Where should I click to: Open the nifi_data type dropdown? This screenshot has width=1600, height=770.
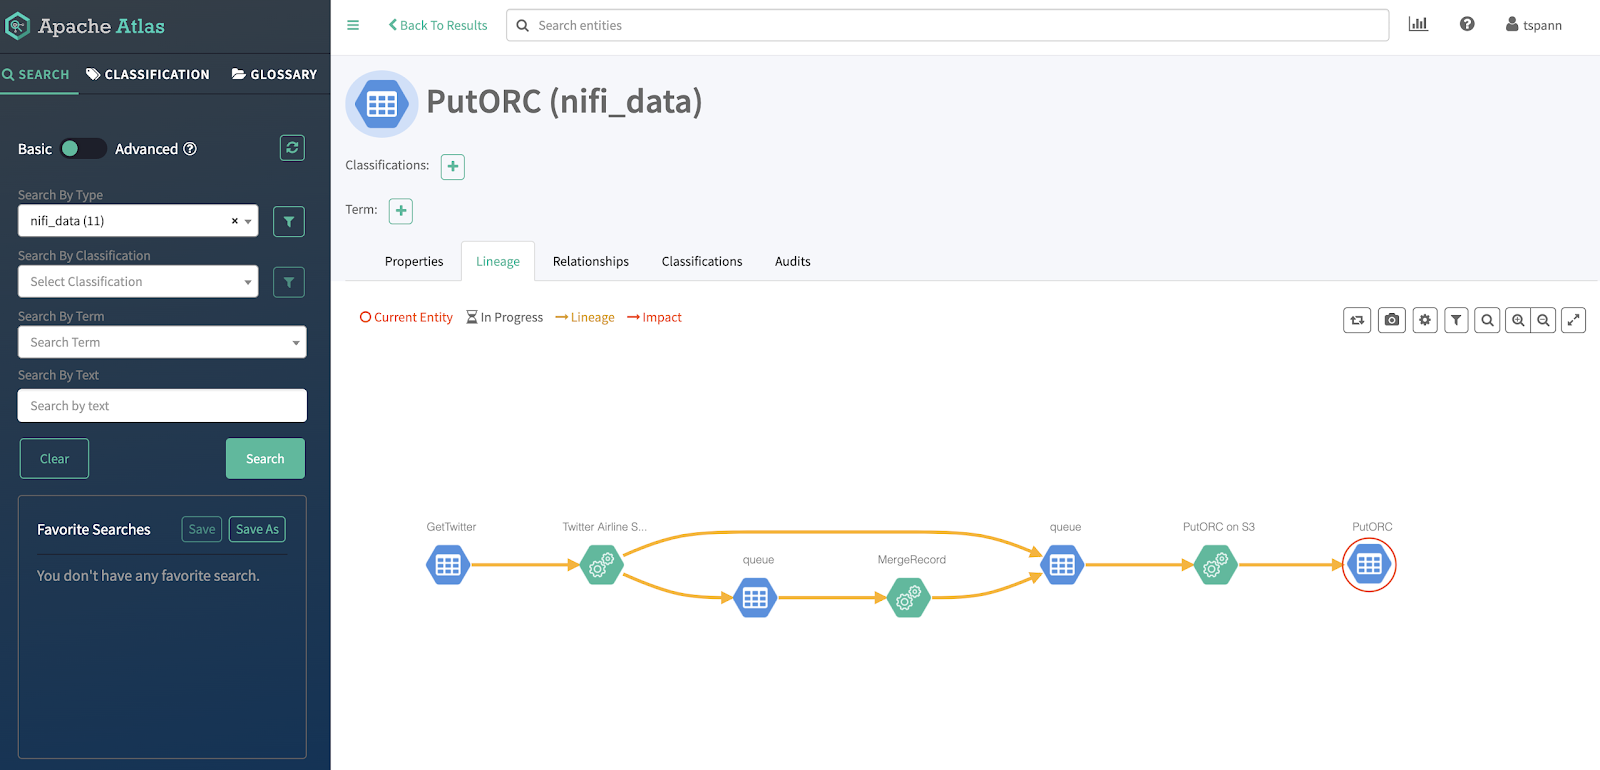(138, 221)
